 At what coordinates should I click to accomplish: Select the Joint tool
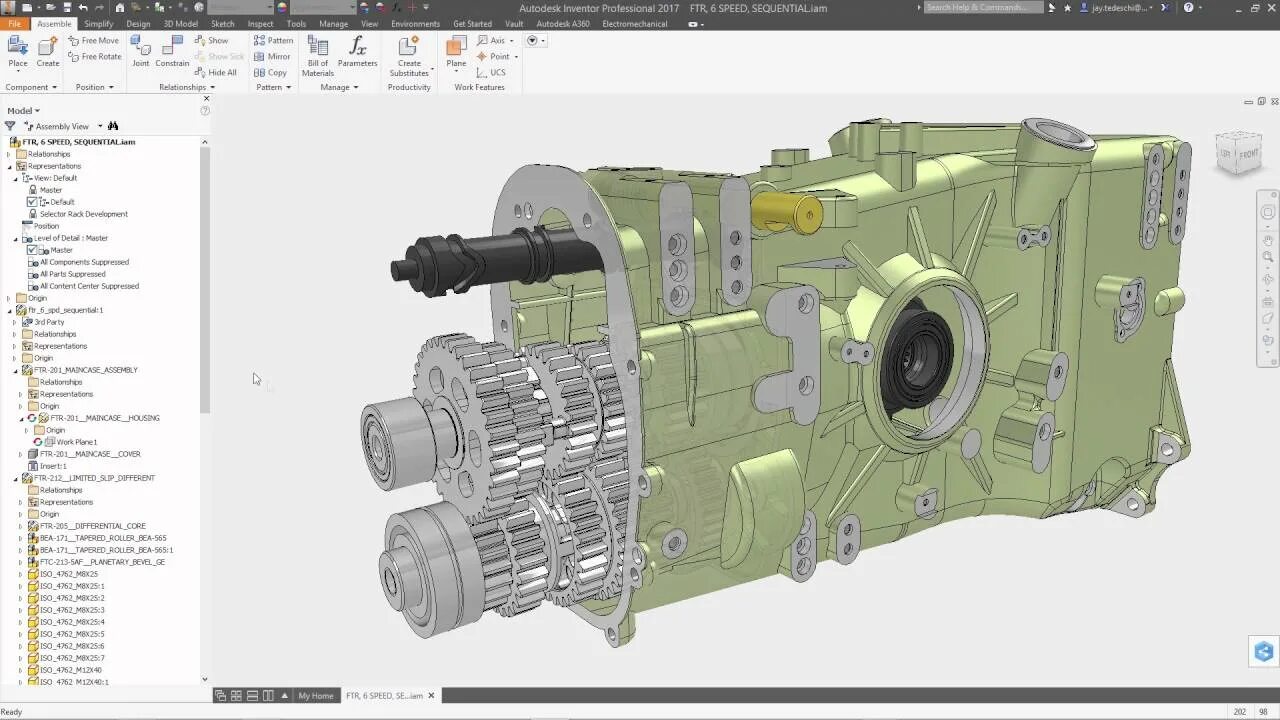coord(140,51)
